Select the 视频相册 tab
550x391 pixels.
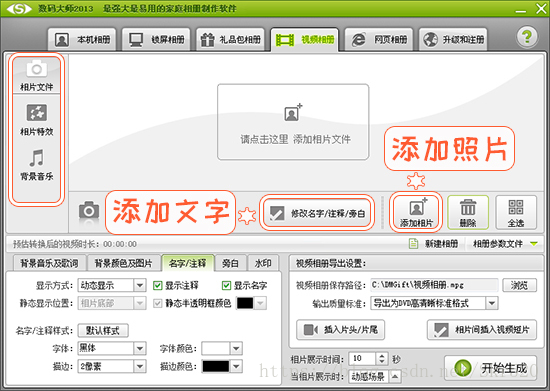pyautogui.click(x=304, y=39)
